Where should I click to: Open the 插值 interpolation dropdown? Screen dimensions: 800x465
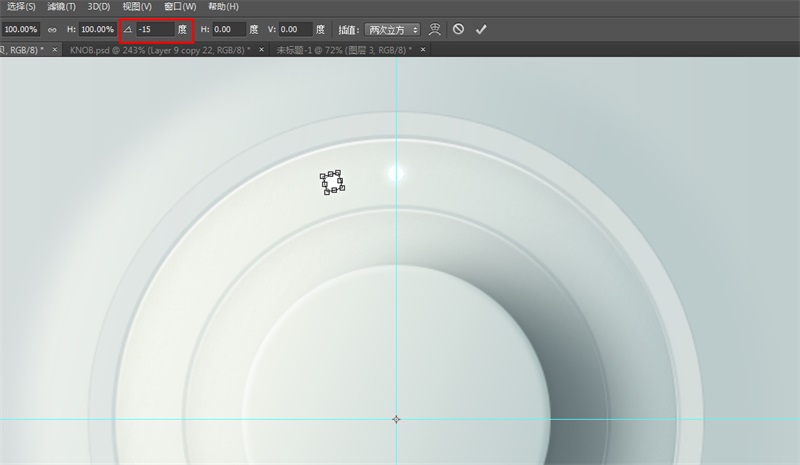[393, 30]
